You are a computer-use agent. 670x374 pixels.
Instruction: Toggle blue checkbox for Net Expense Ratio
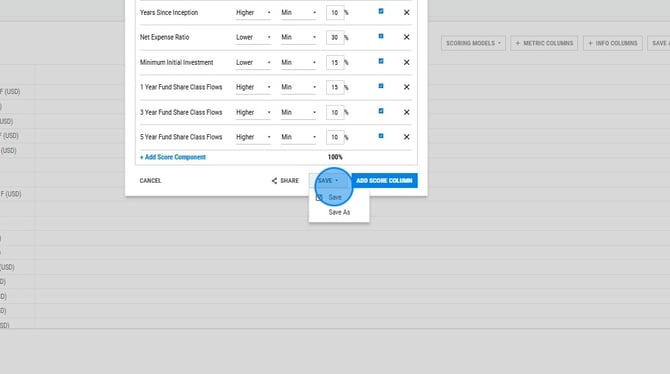coord(381,36)
